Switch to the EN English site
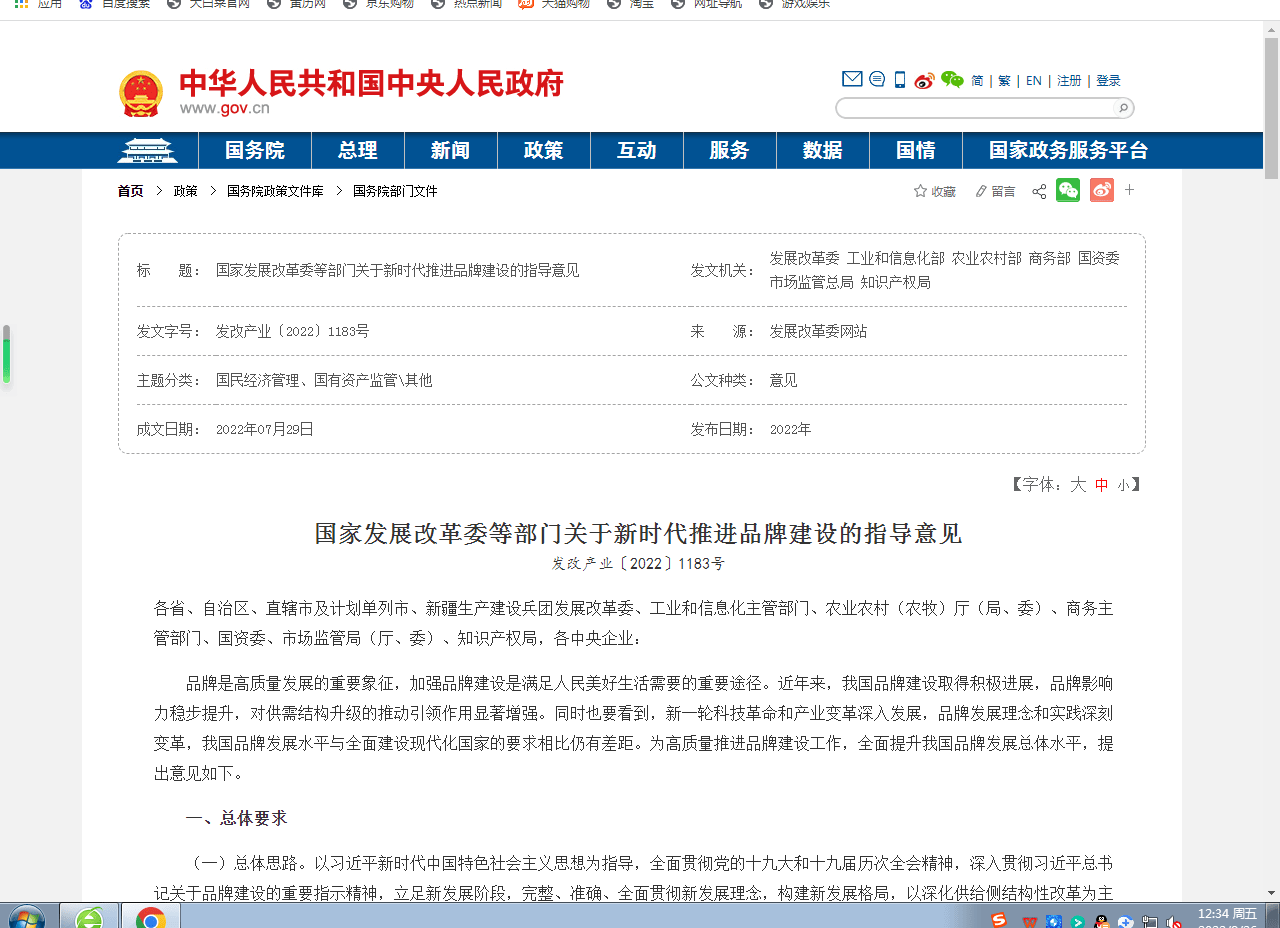 coord(1034,81)
